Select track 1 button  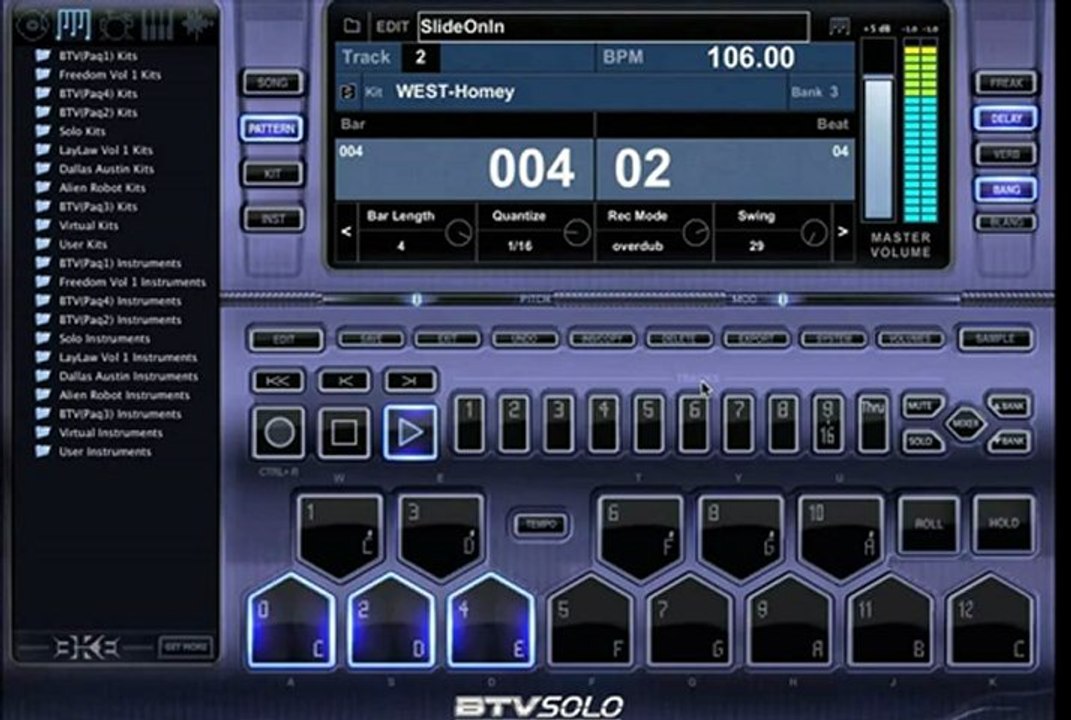pyautogui.click(x=469, y=424)
